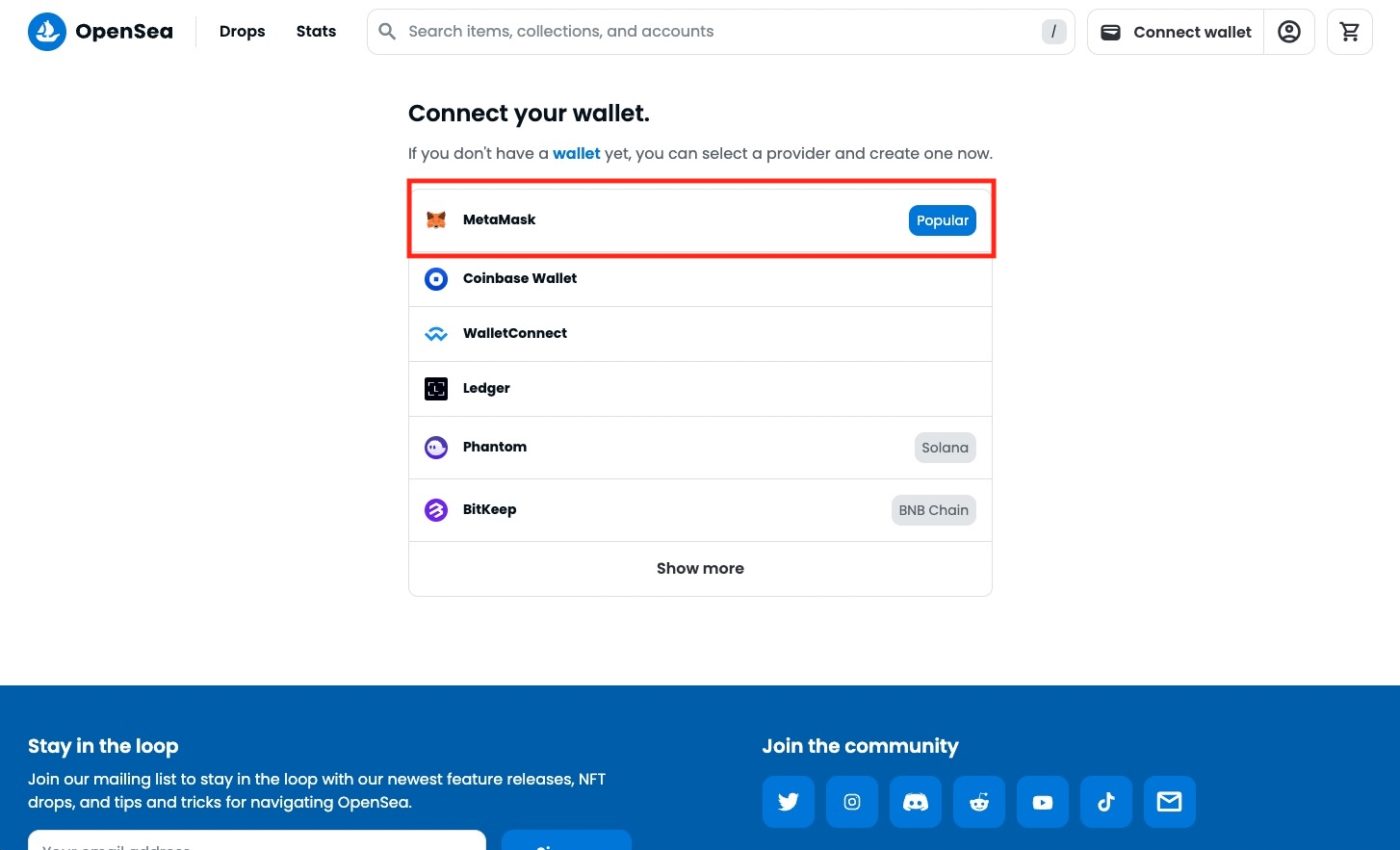Screen dimensions: 1400x850
Task: Click the OpenSea wordmark text
Action: [124, 32]
